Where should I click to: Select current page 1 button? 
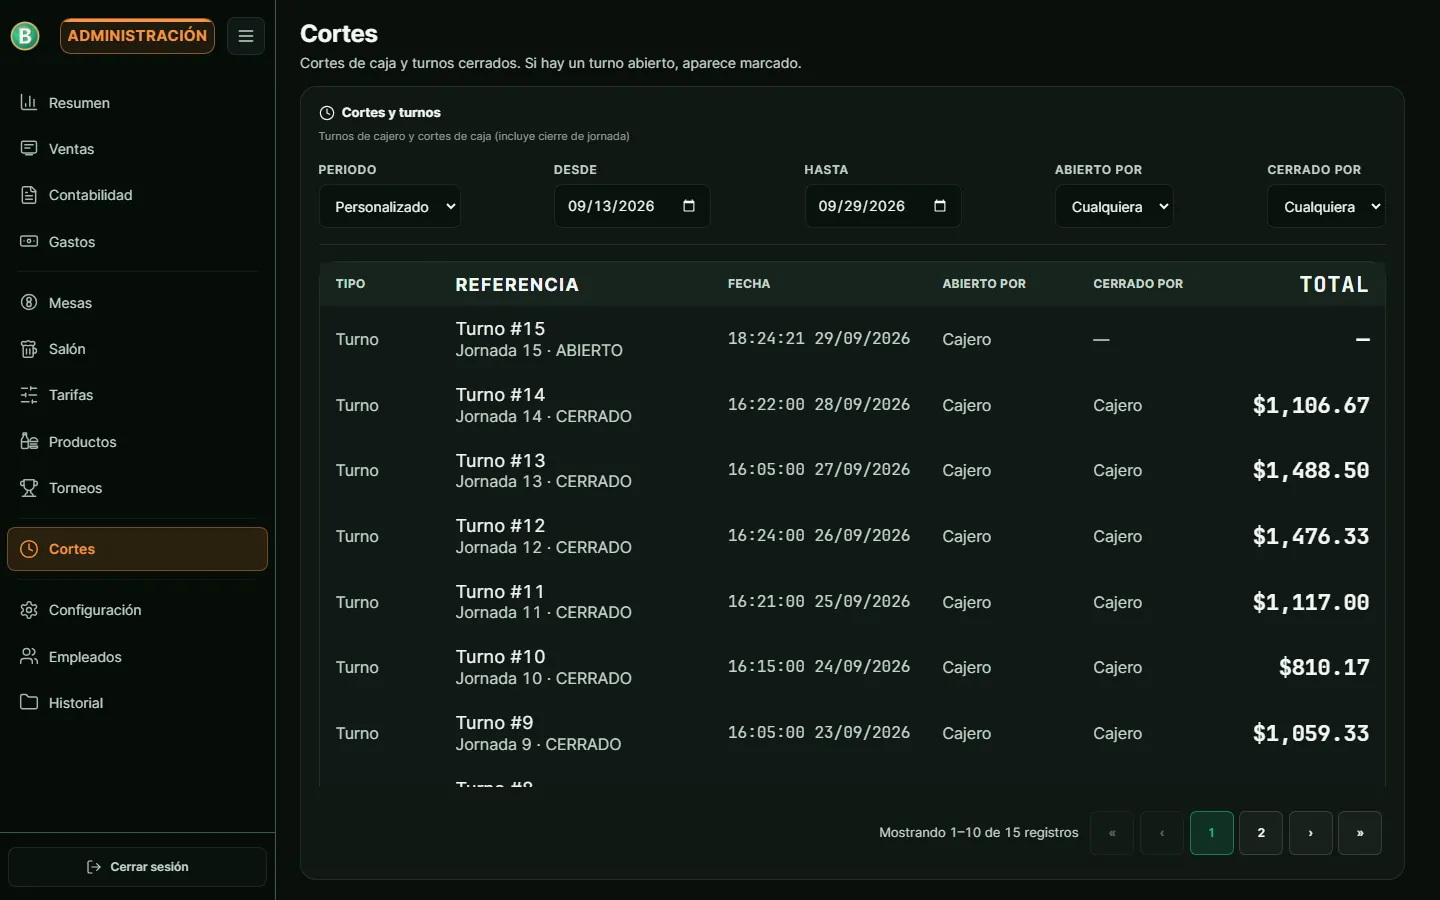[x=1212, y=833]
